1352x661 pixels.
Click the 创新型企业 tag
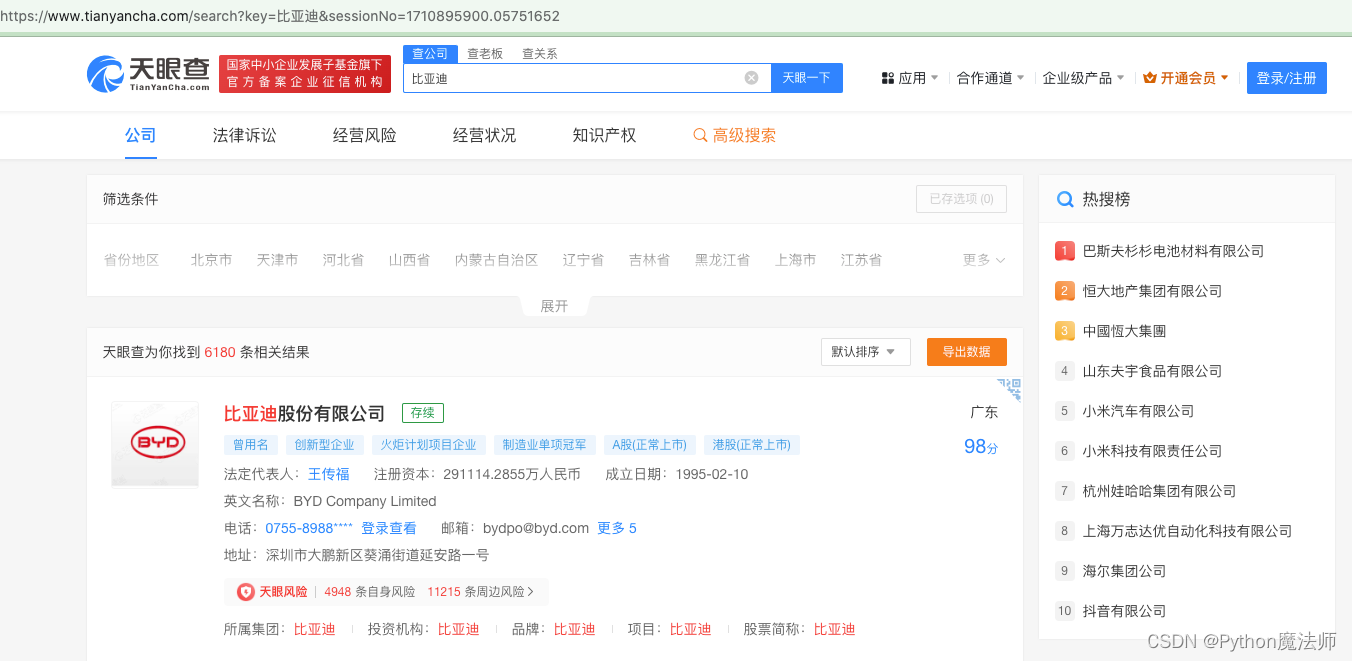tap(324, 445)
